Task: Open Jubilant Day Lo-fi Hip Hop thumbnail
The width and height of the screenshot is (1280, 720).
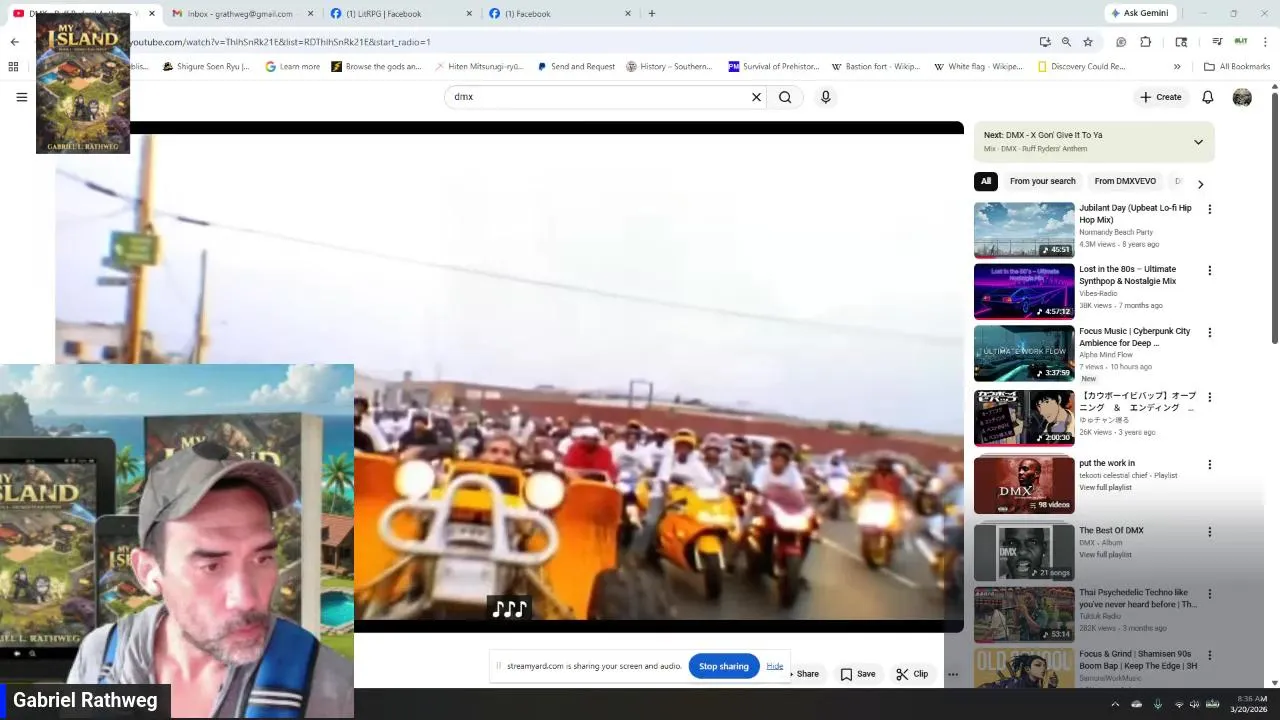Action: tap(1024, 230)
